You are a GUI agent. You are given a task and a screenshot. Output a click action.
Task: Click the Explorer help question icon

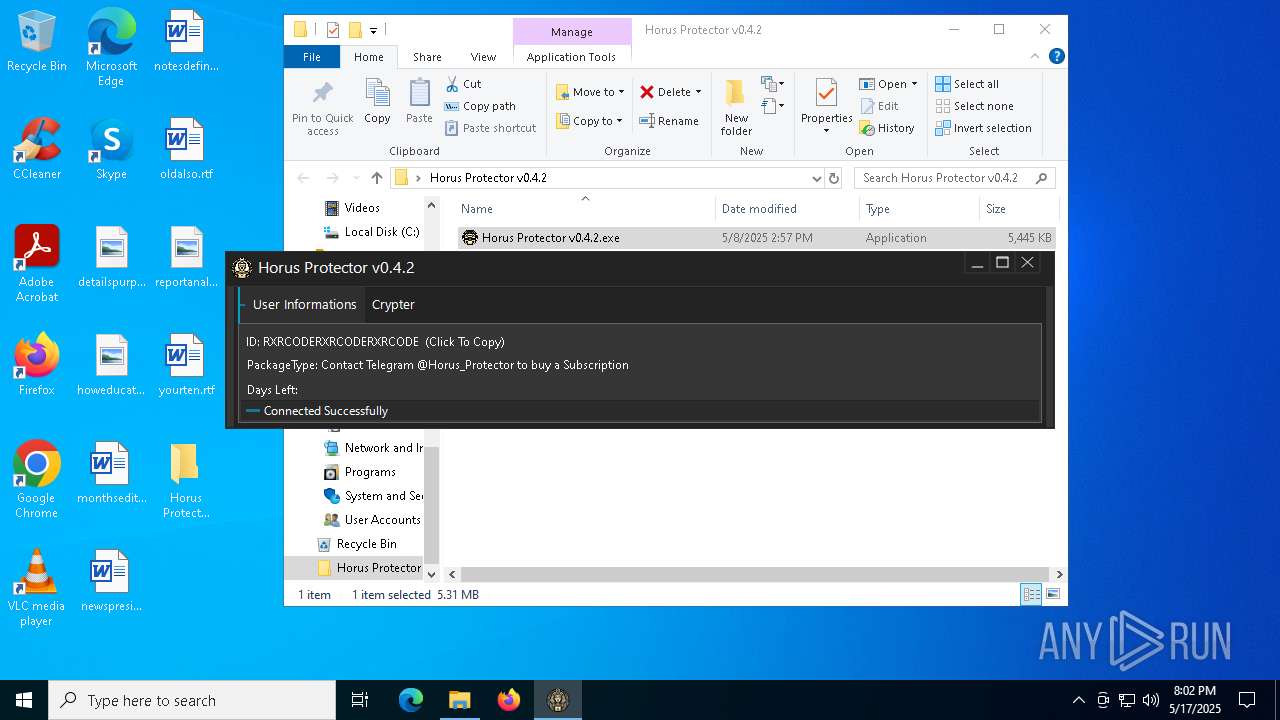[1056, 57]
